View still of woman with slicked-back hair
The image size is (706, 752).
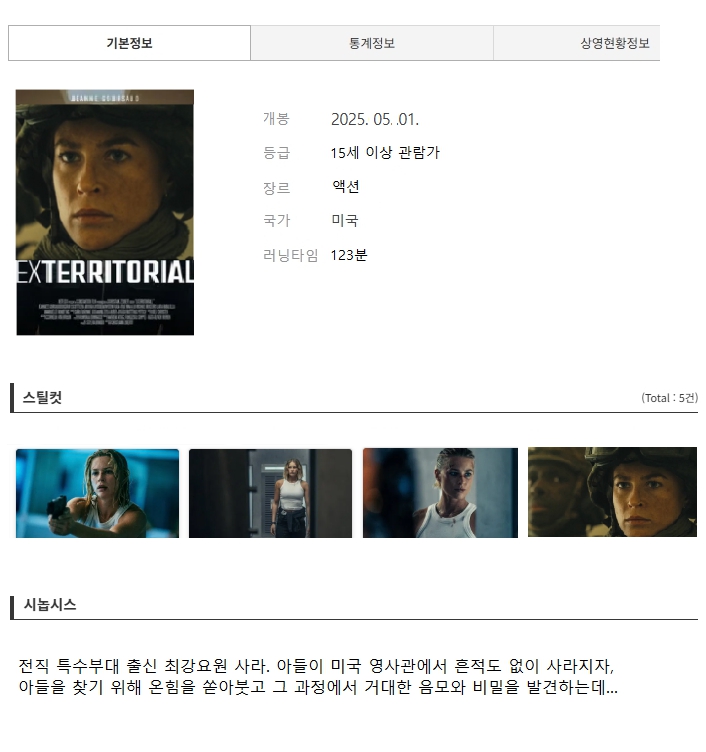pyautogui.click(x=440, y=493)
